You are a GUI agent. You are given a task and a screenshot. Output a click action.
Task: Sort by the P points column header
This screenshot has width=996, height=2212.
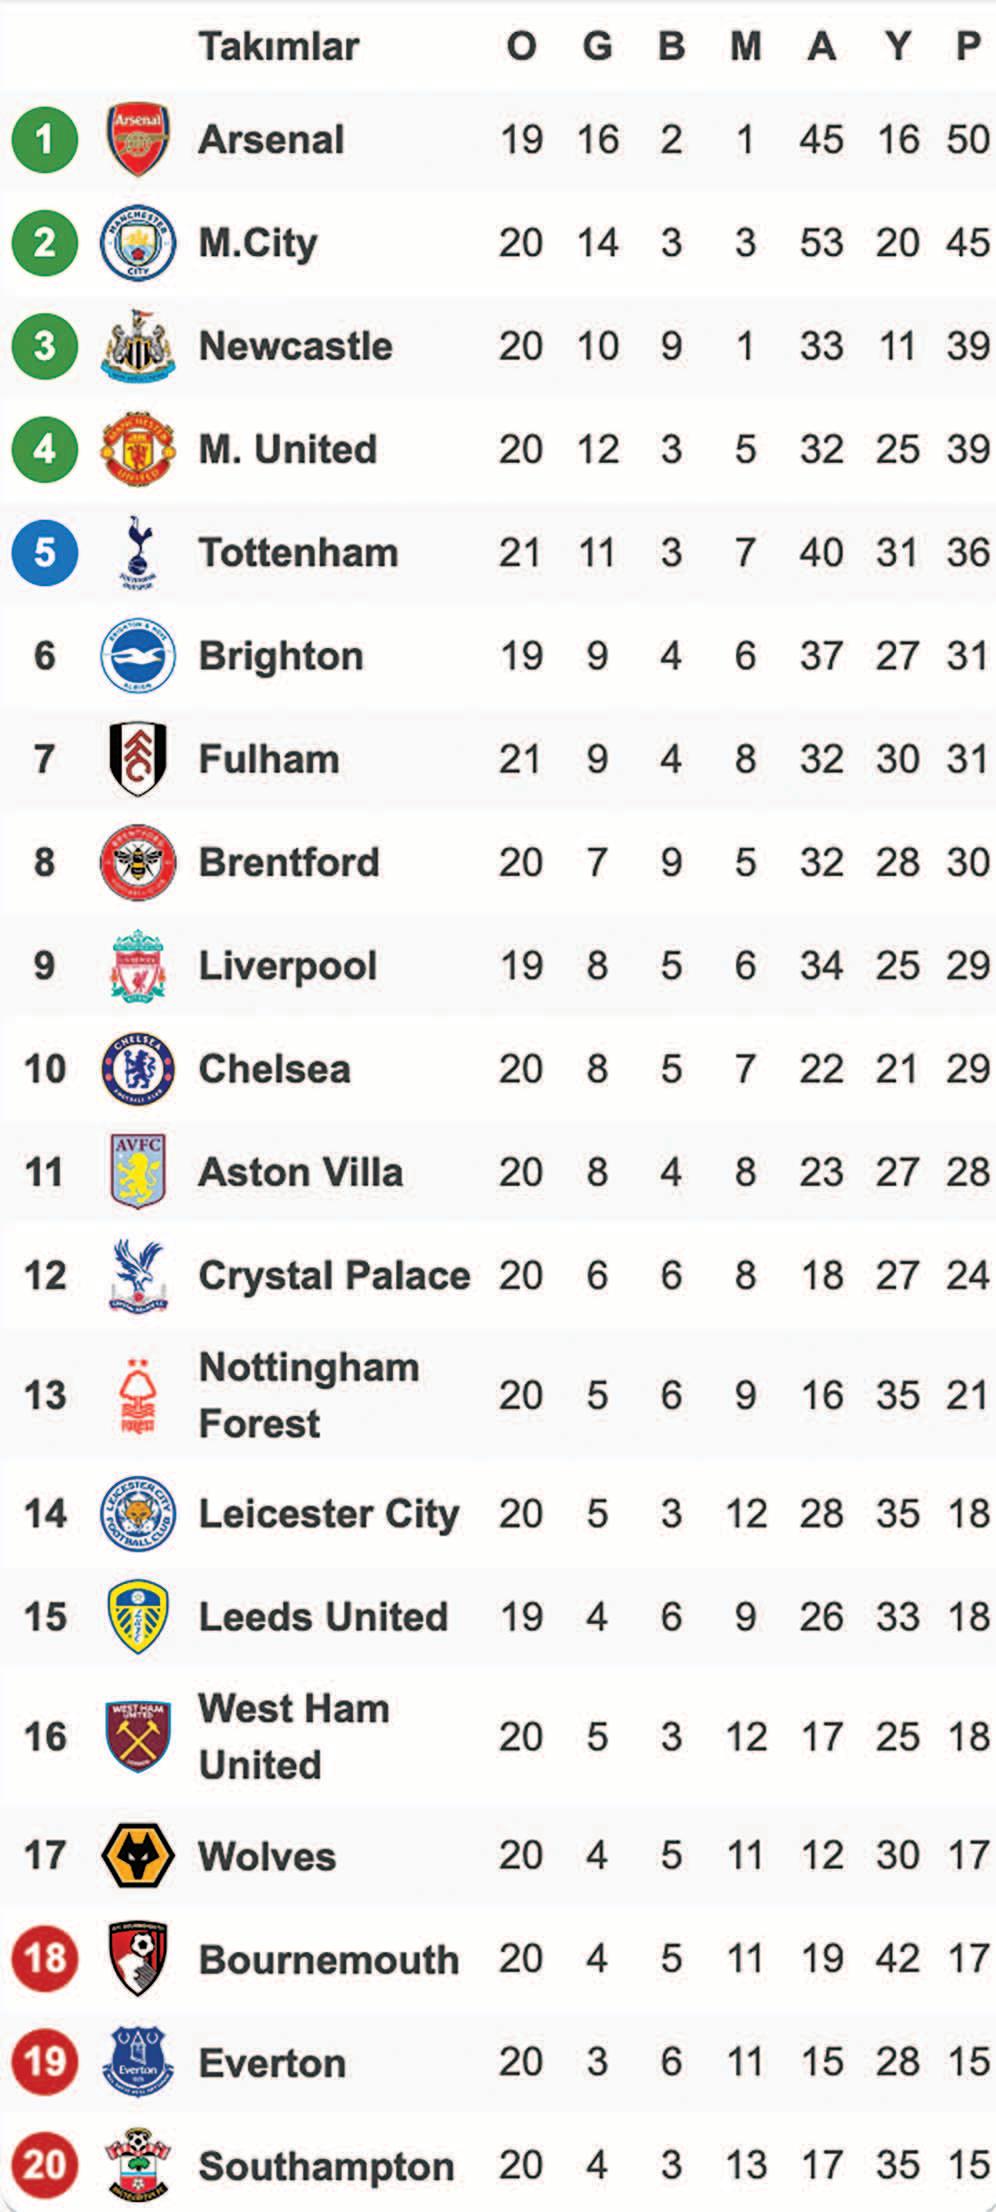click(x=967, y=46)
